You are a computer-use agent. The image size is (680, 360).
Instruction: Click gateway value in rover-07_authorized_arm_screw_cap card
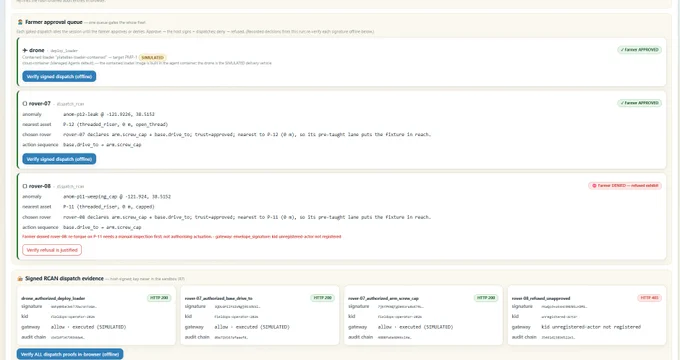click(x=415, y=327)
